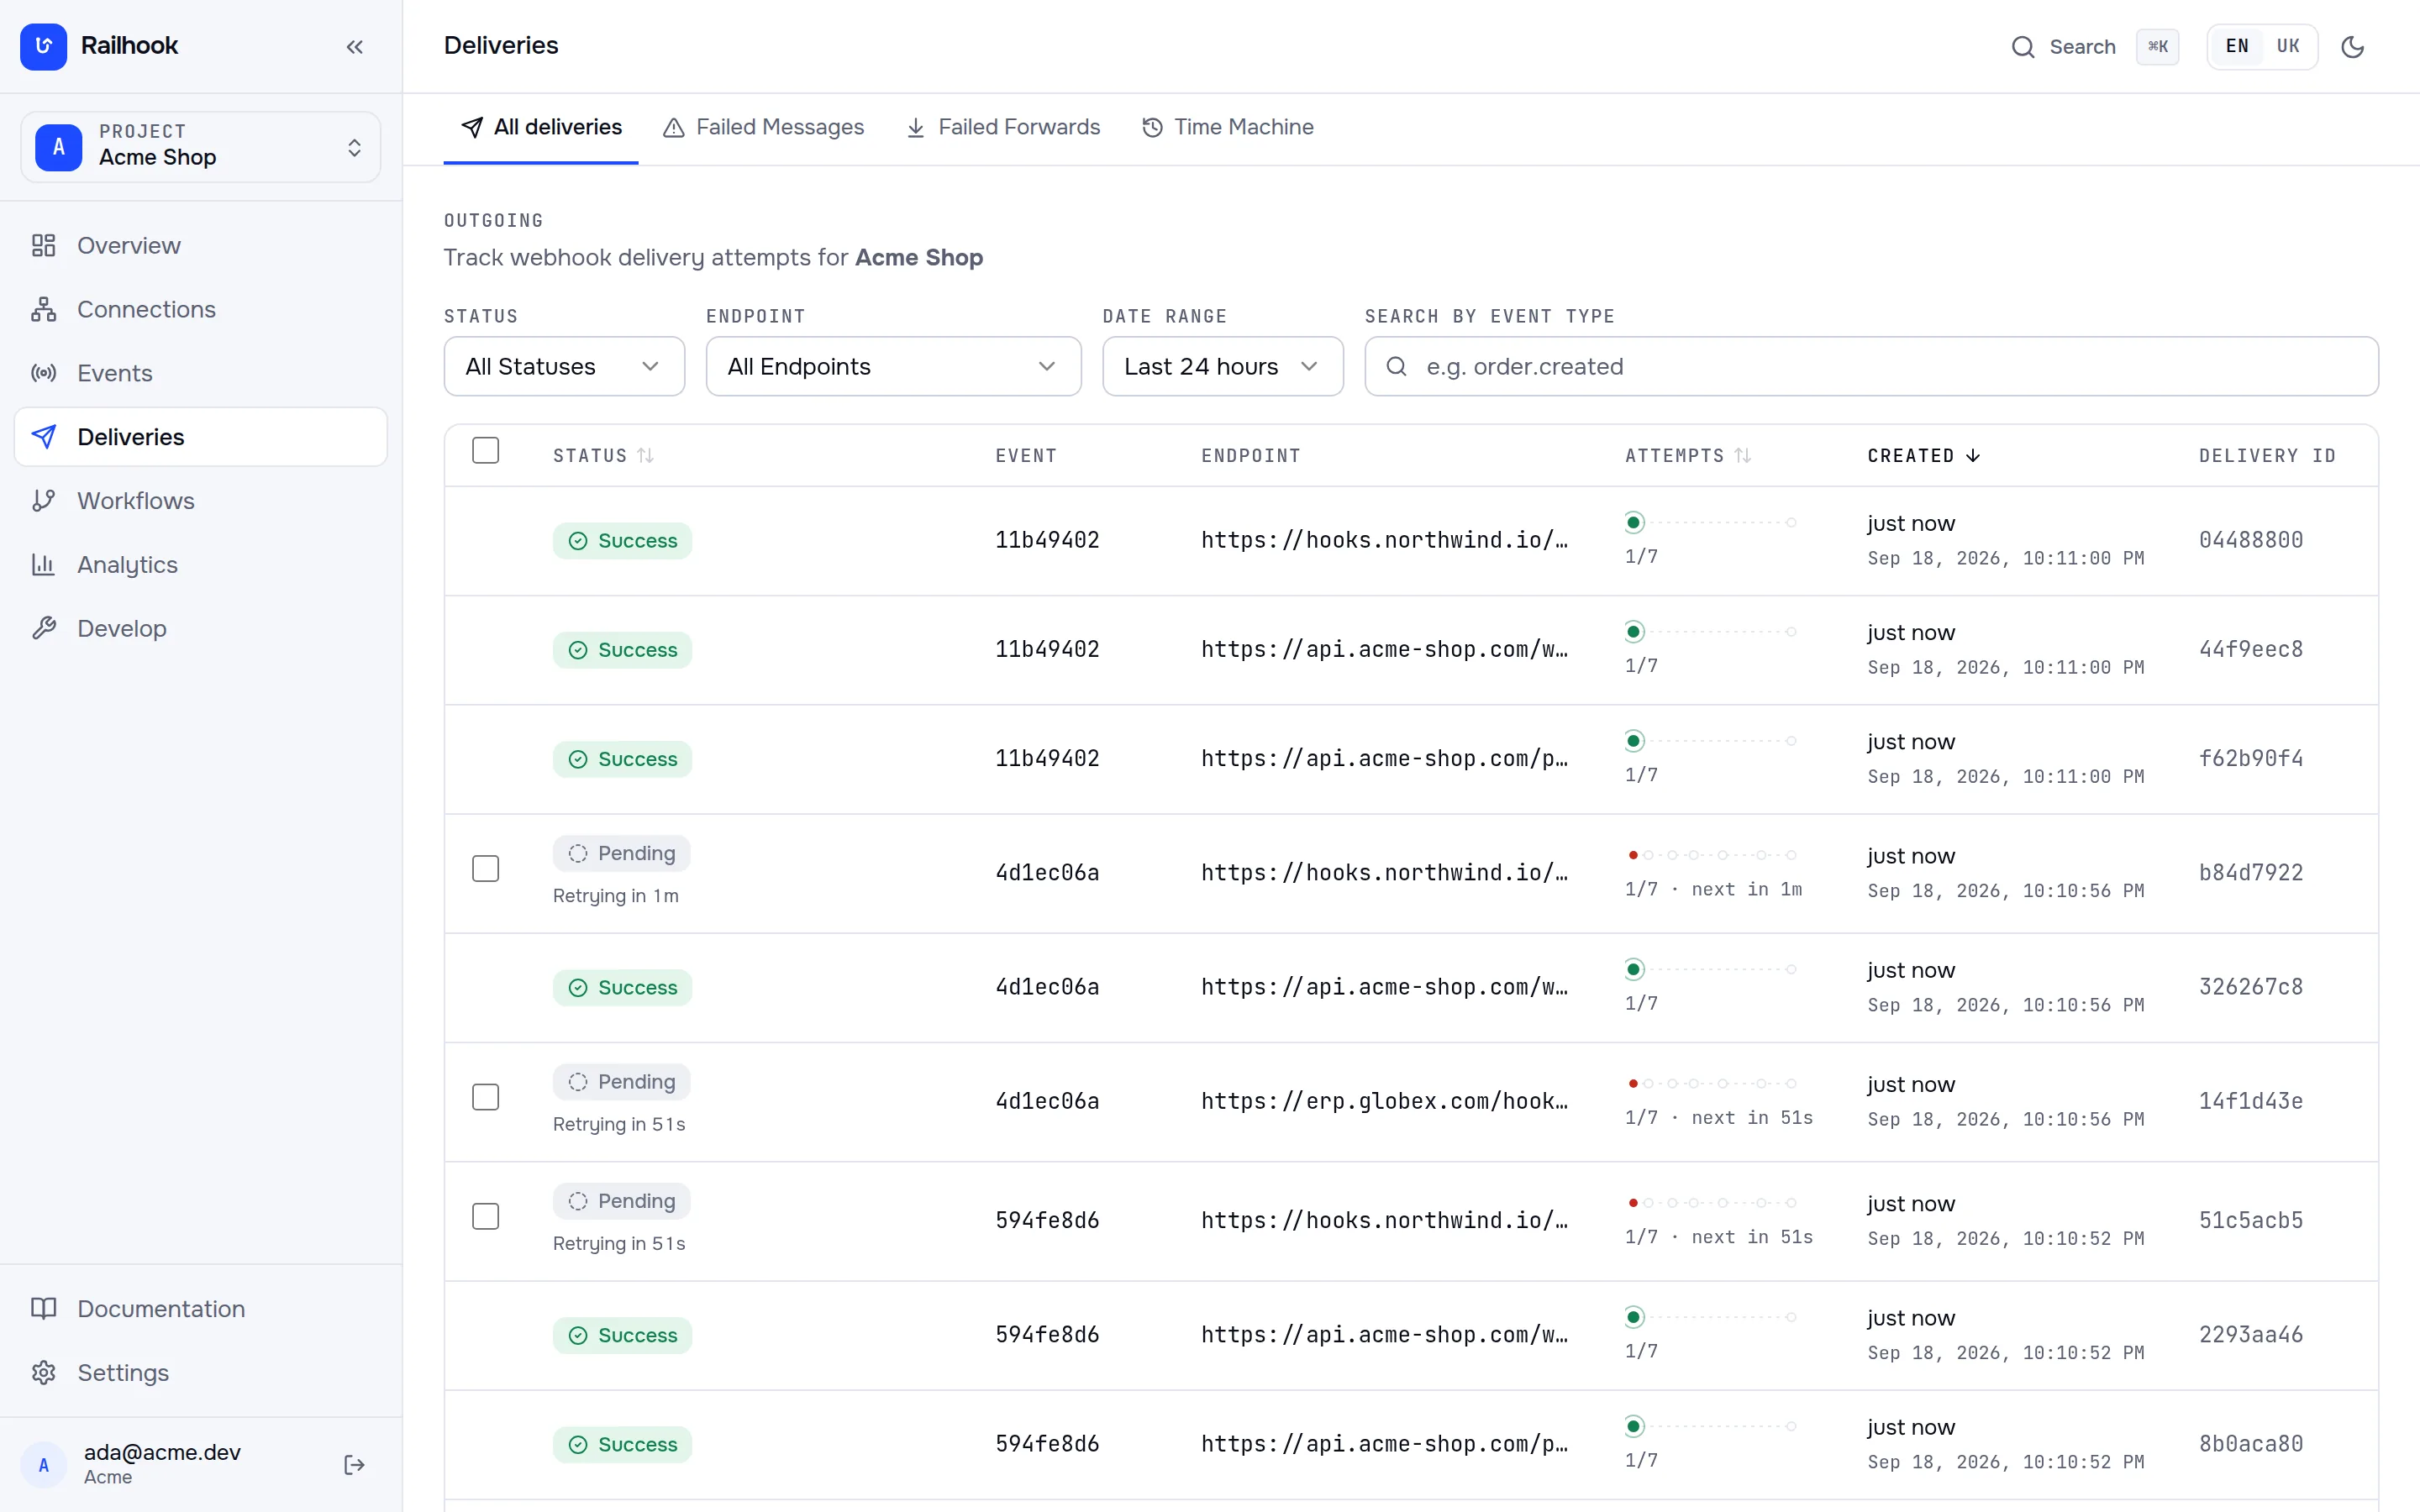Open the All Endpoints dropdown

tap(893, 366)
